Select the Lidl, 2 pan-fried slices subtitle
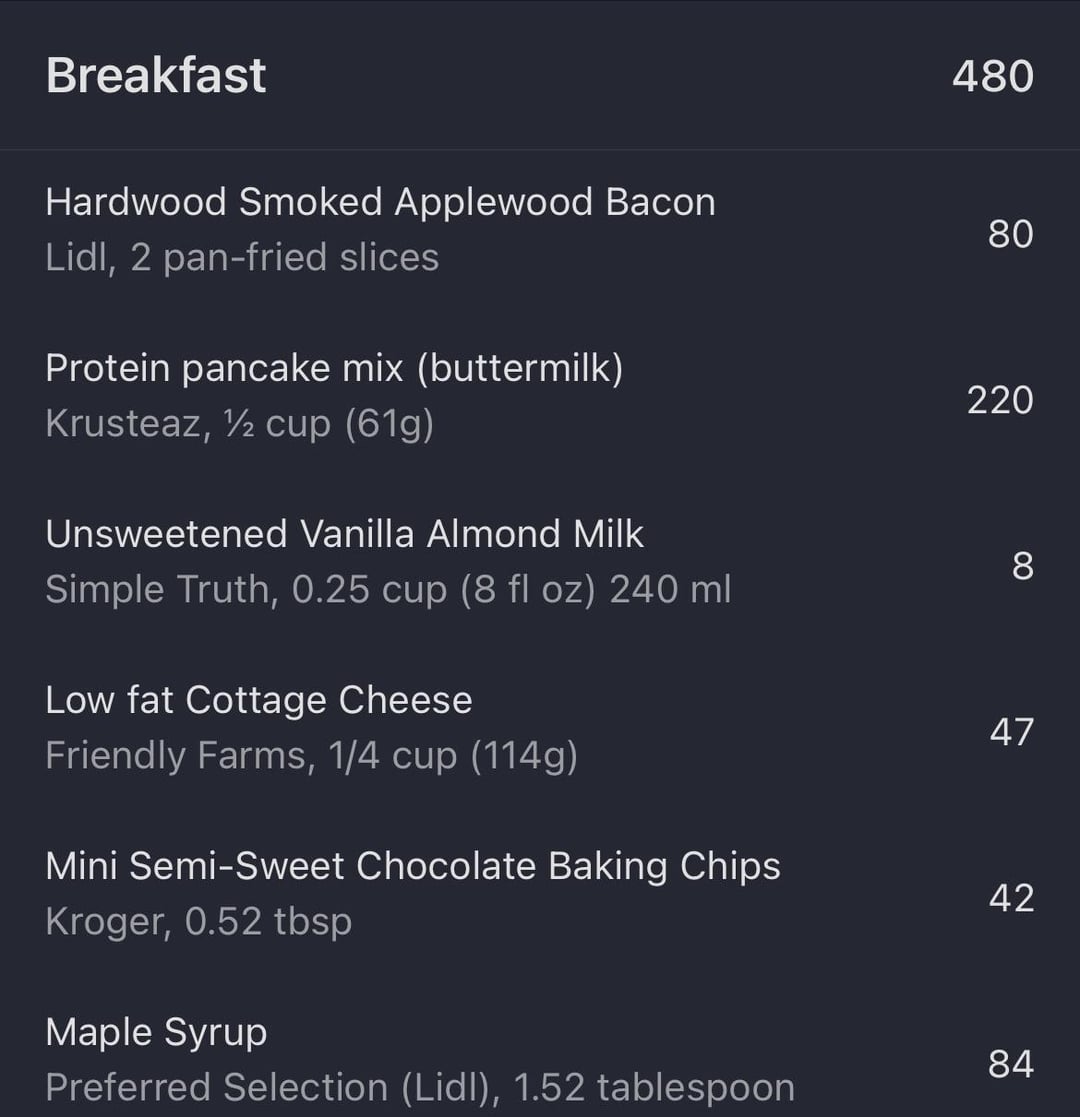 (x=242, y=257)
